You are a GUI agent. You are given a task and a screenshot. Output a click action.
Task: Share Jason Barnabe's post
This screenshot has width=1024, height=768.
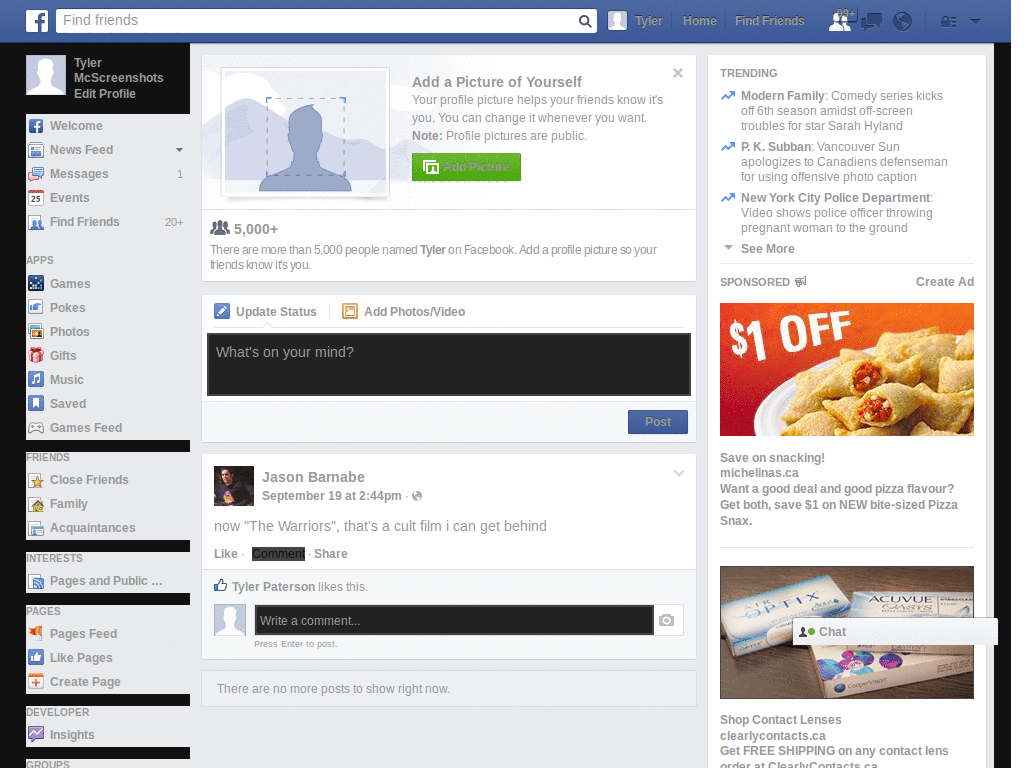click(x=330, y=554)
